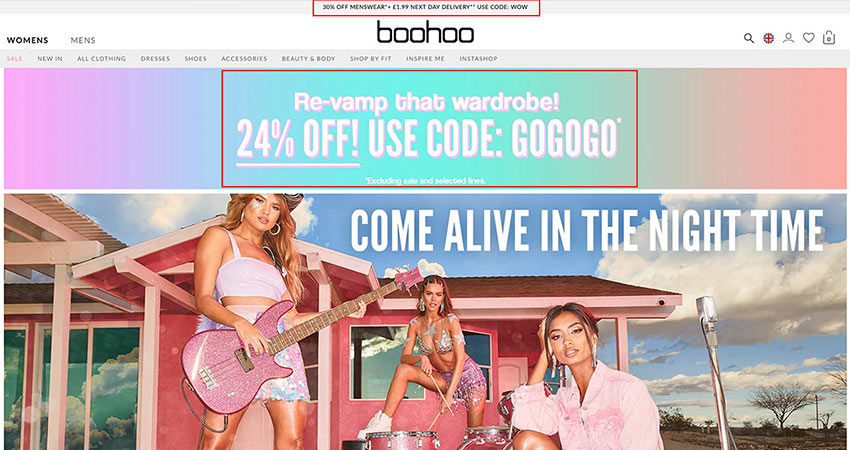
Task: Click the boohoo logo
Action: pos(425,32)
